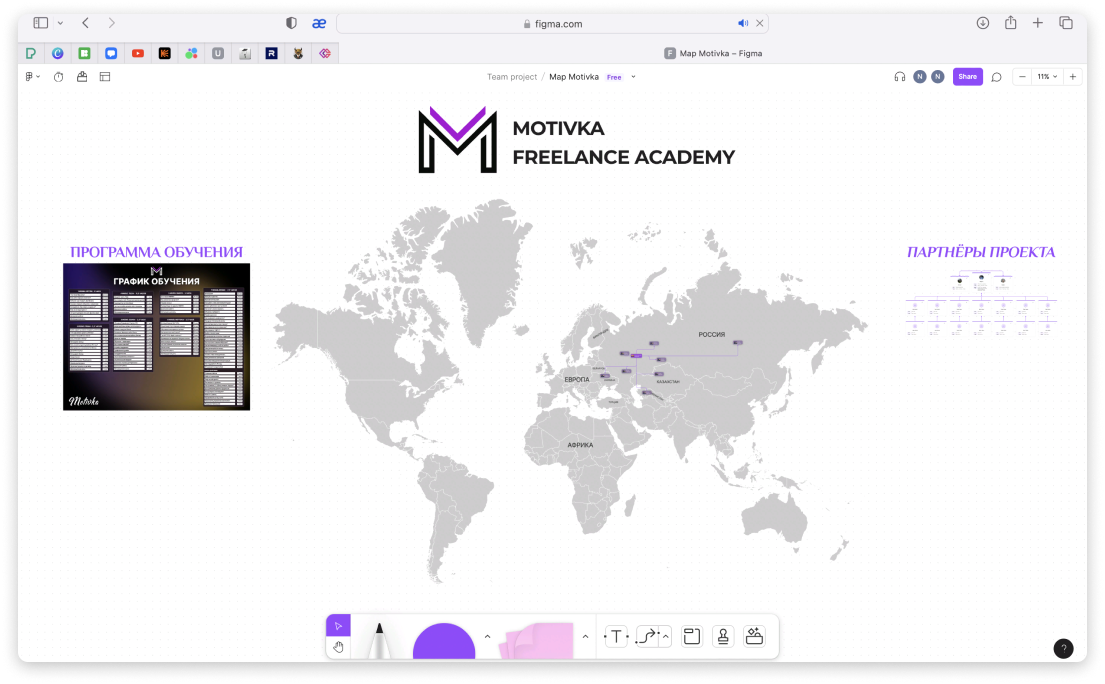Click the second N collaborator avatar
Viewport: 1105px width, 684px height.
(x=937, y=77)
